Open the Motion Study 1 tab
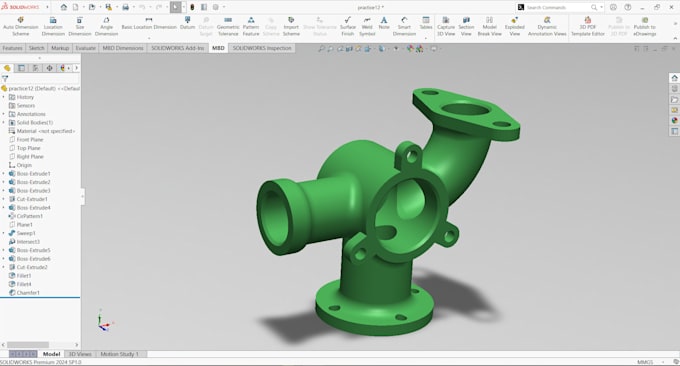 tap(120, 354)
